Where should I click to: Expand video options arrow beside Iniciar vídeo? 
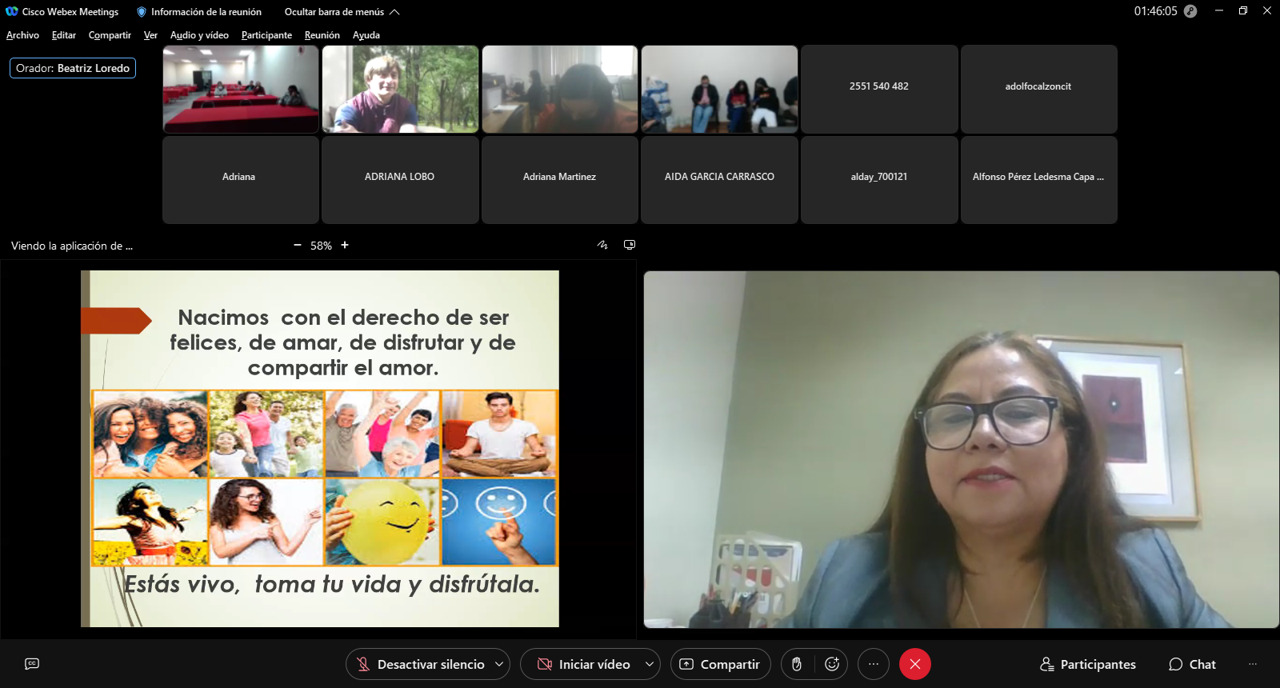[650, 664]
